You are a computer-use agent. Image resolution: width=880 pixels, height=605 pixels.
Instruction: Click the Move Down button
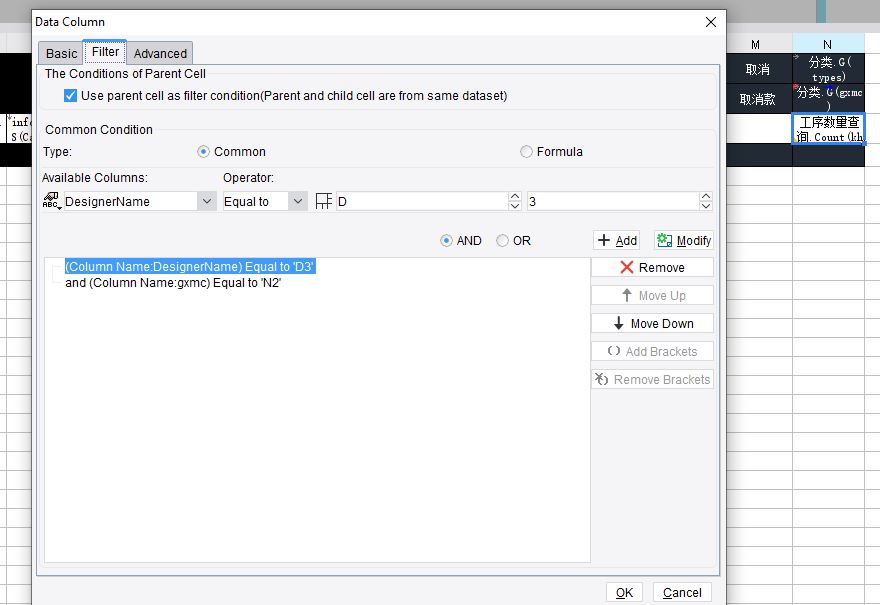pos(652,323)
